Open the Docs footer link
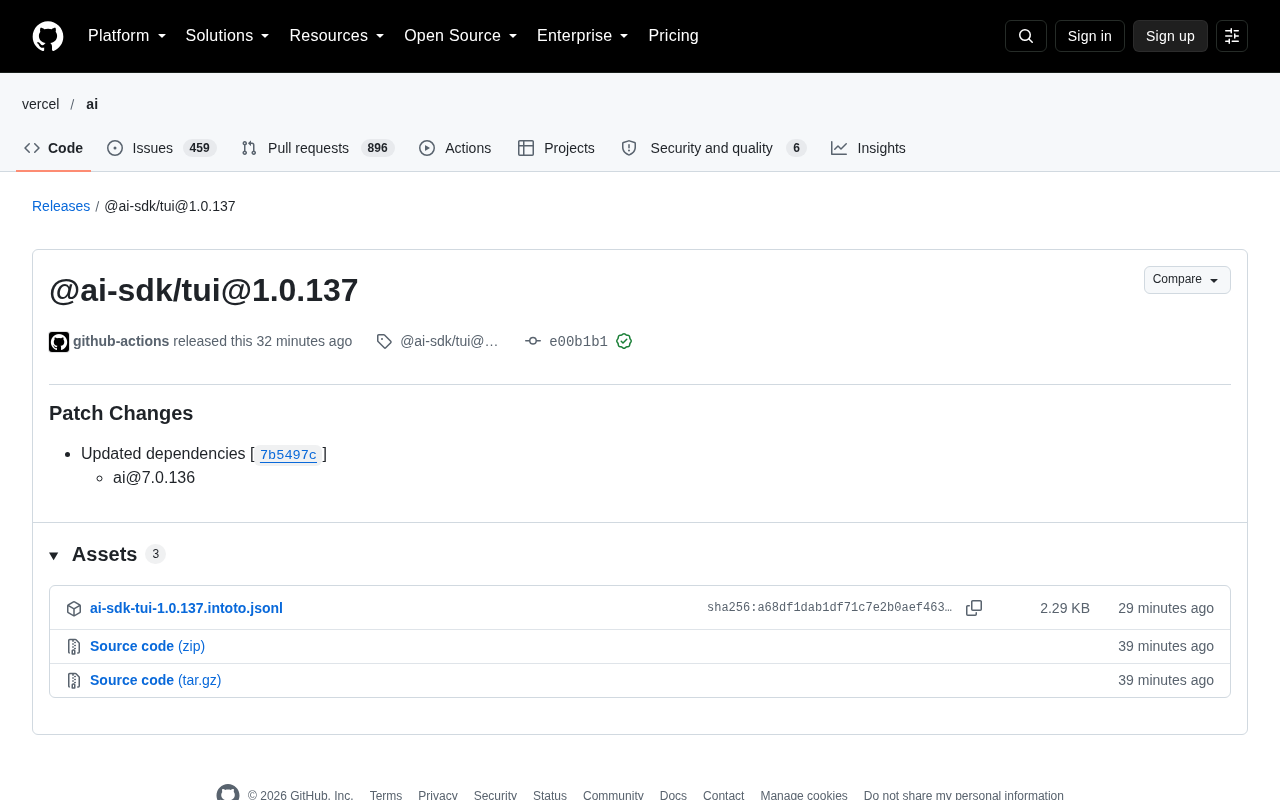Viewport: 1280px width, 800px height. click(673, 795)
